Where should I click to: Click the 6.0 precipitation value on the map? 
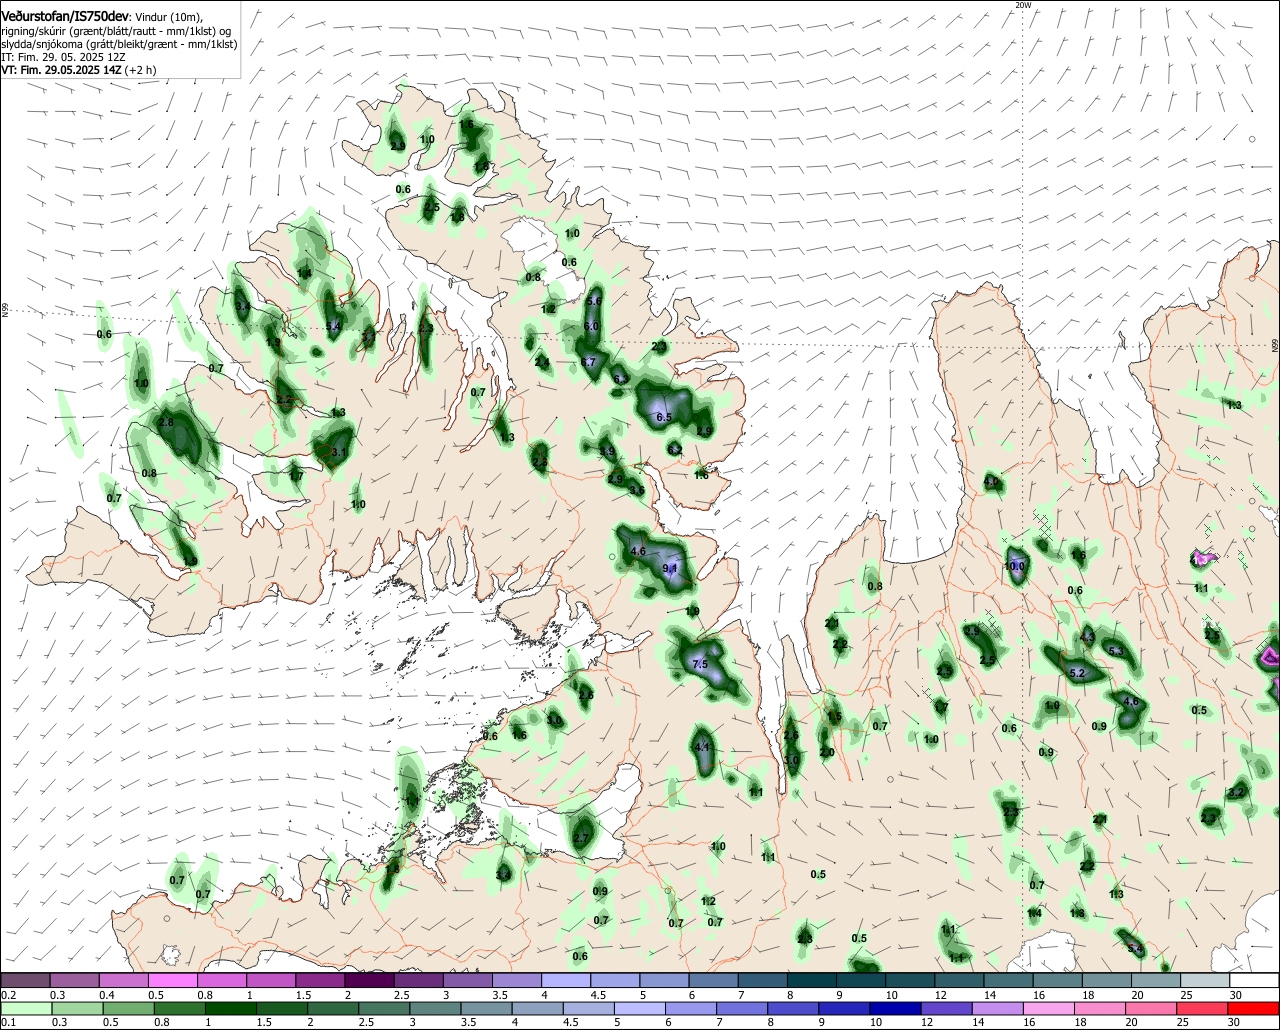click(590, 326)
